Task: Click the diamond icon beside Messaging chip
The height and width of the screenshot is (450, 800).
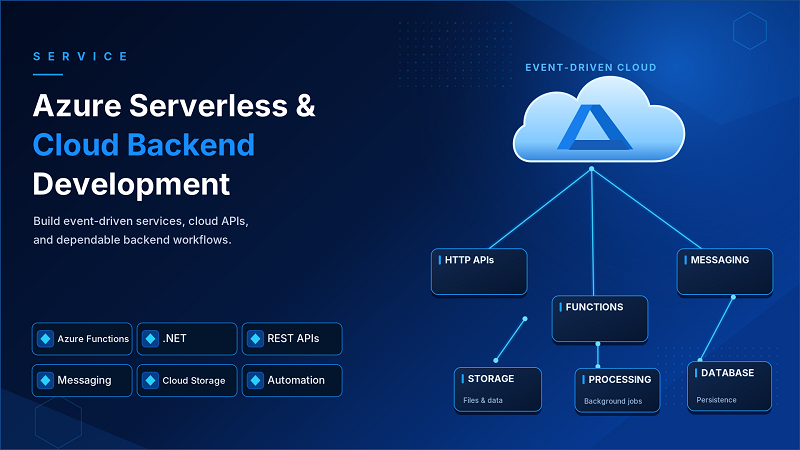Action: [45, 381]
